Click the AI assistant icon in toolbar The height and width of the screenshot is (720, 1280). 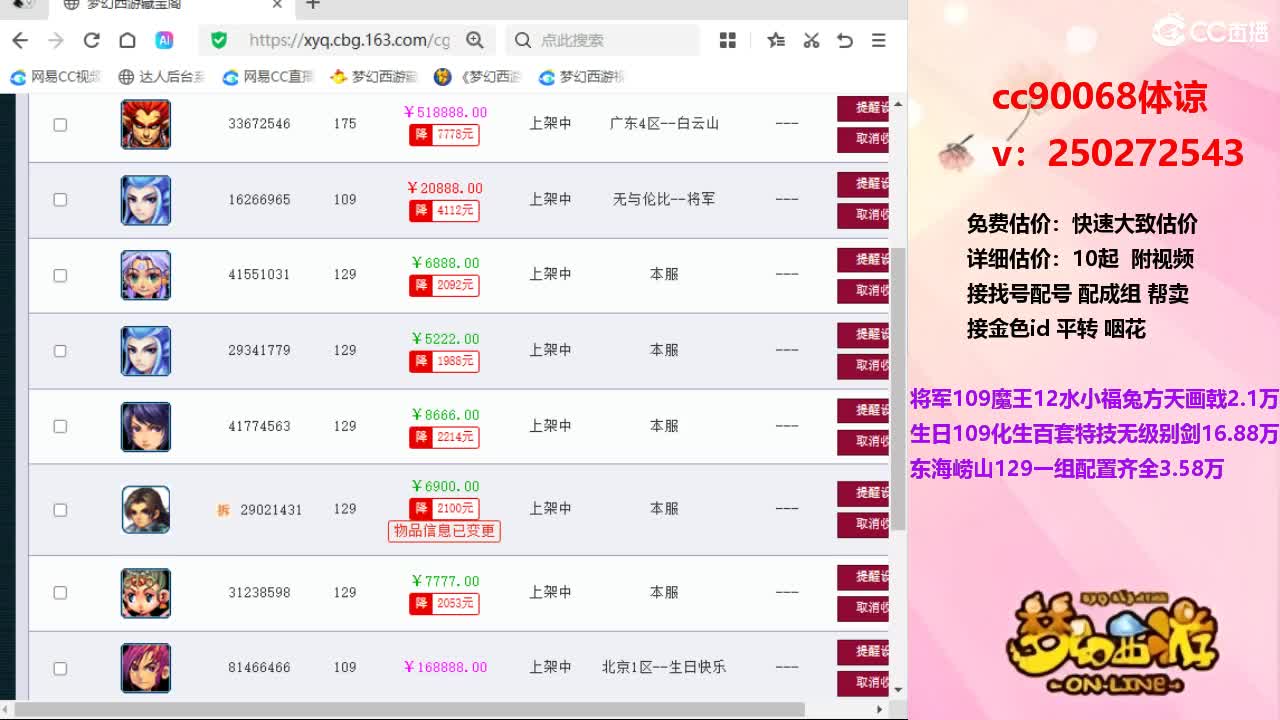pos(164,40)
